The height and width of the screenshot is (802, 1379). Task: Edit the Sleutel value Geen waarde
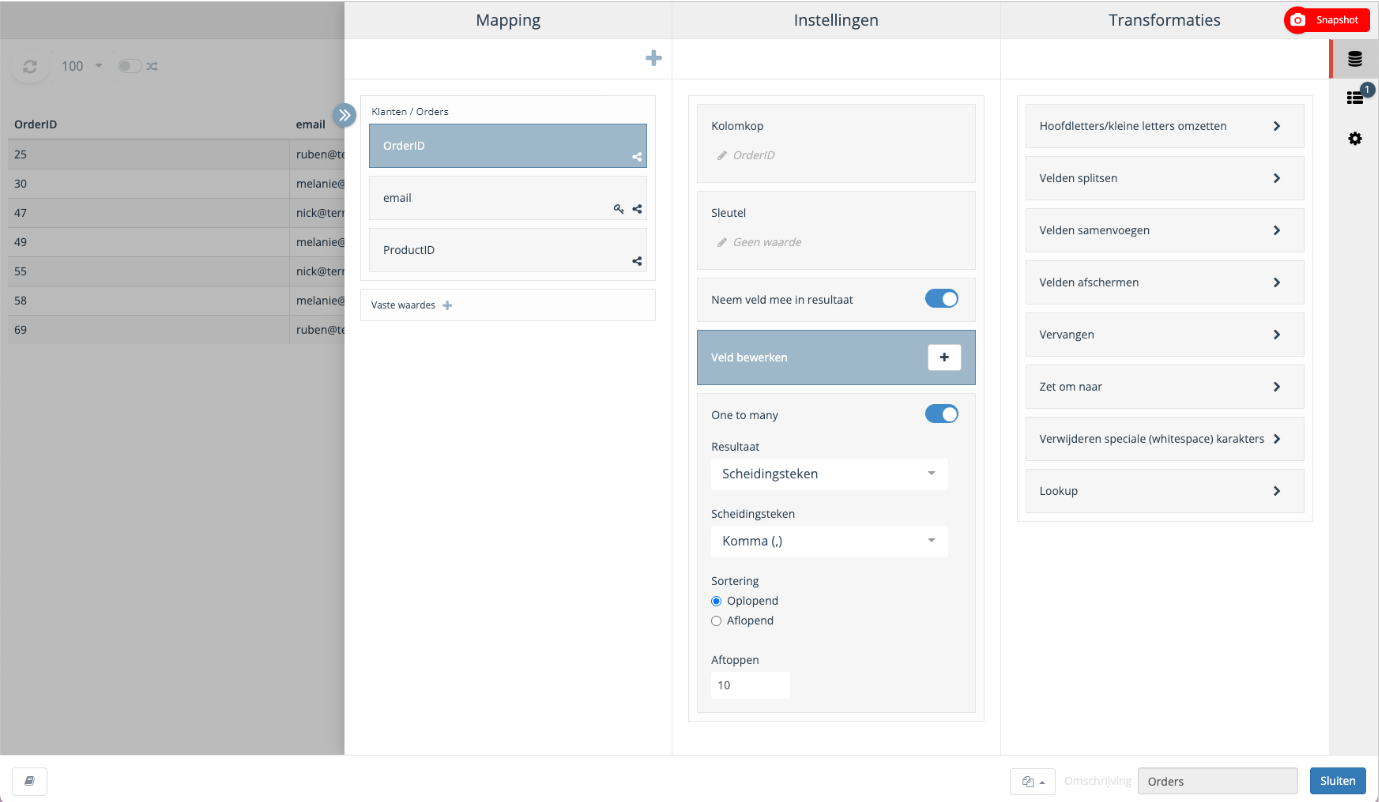[767, 242]
